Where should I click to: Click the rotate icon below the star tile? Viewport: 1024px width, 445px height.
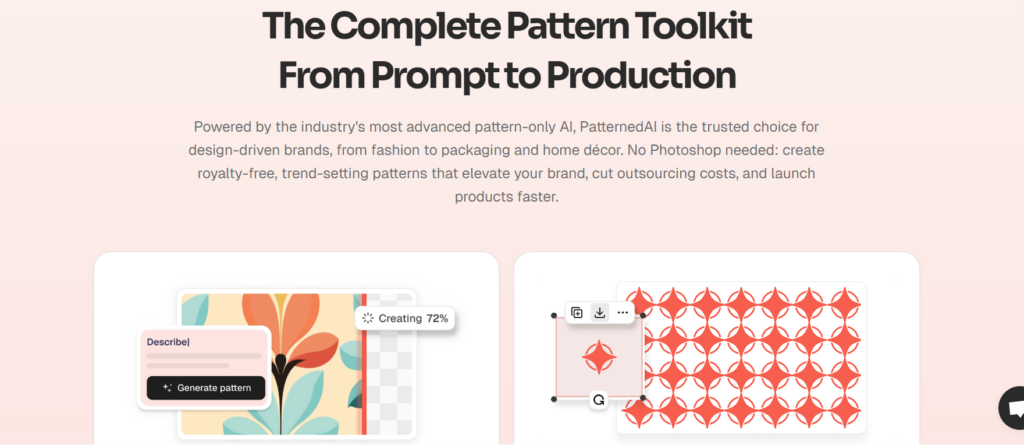(598, 400)
